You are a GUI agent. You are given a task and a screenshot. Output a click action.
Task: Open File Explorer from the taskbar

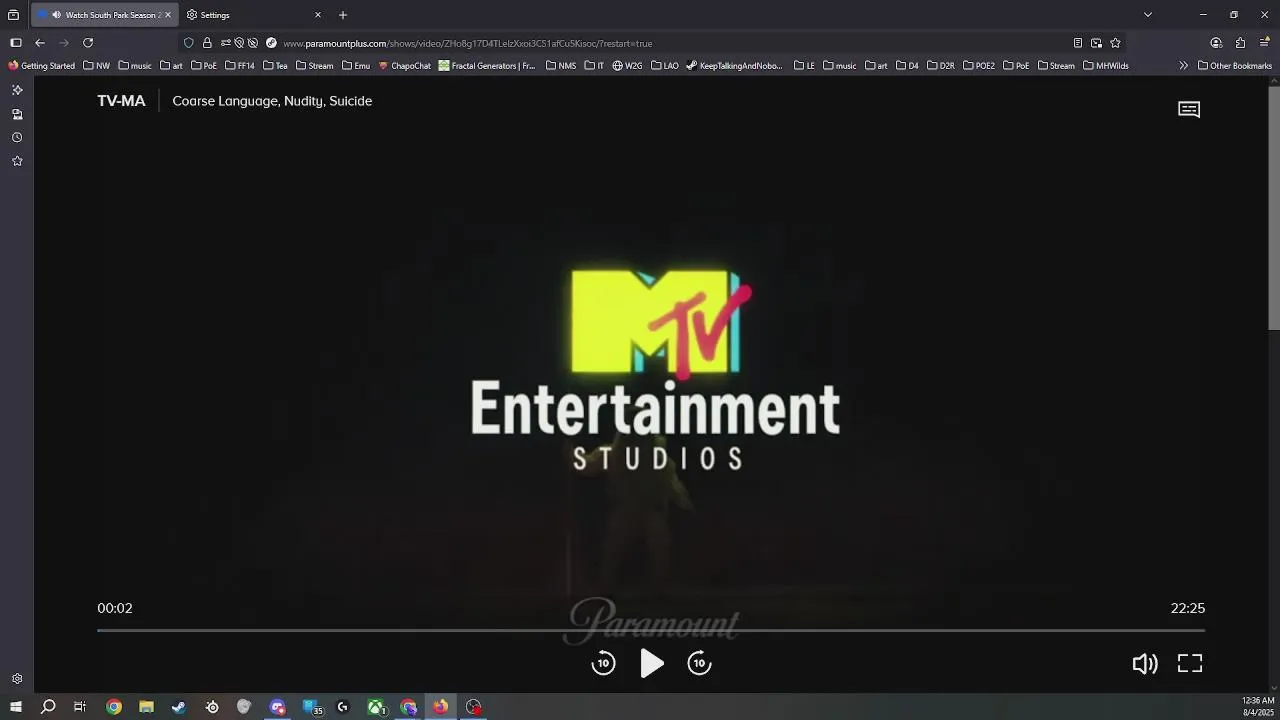coord(146,707)
